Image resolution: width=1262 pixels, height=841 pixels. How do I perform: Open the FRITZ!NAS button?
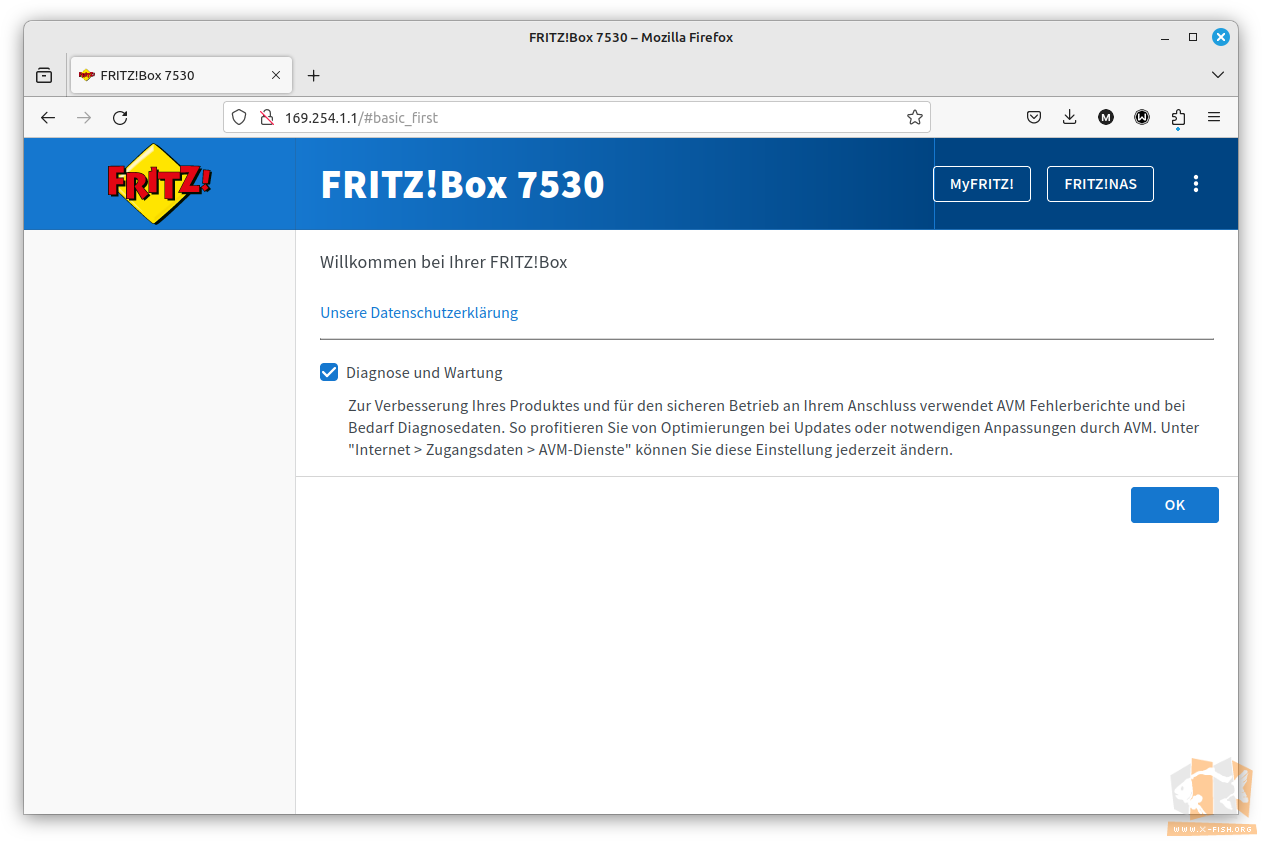[x=1100, y=184]
